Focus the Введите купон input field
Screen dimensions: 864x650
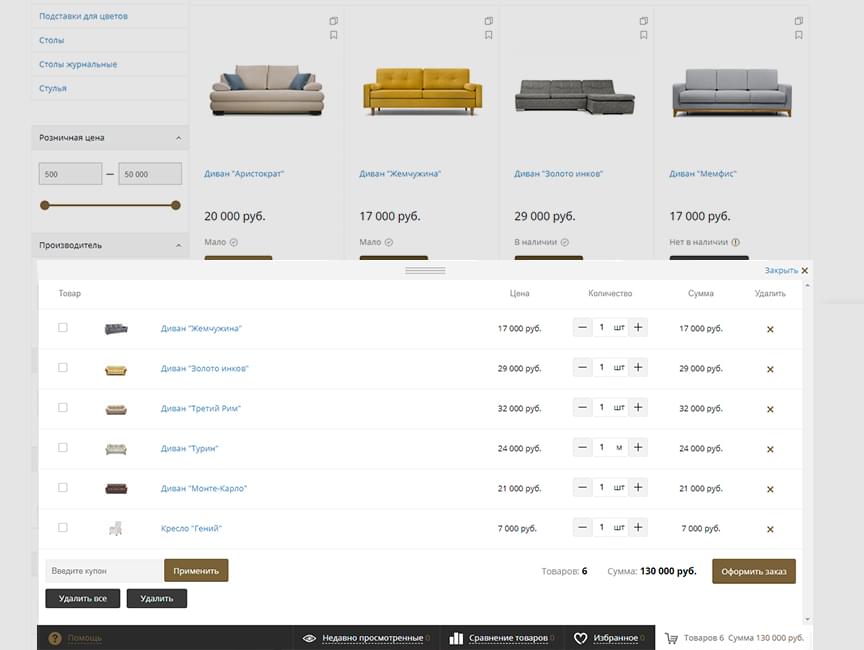[103, 571]
